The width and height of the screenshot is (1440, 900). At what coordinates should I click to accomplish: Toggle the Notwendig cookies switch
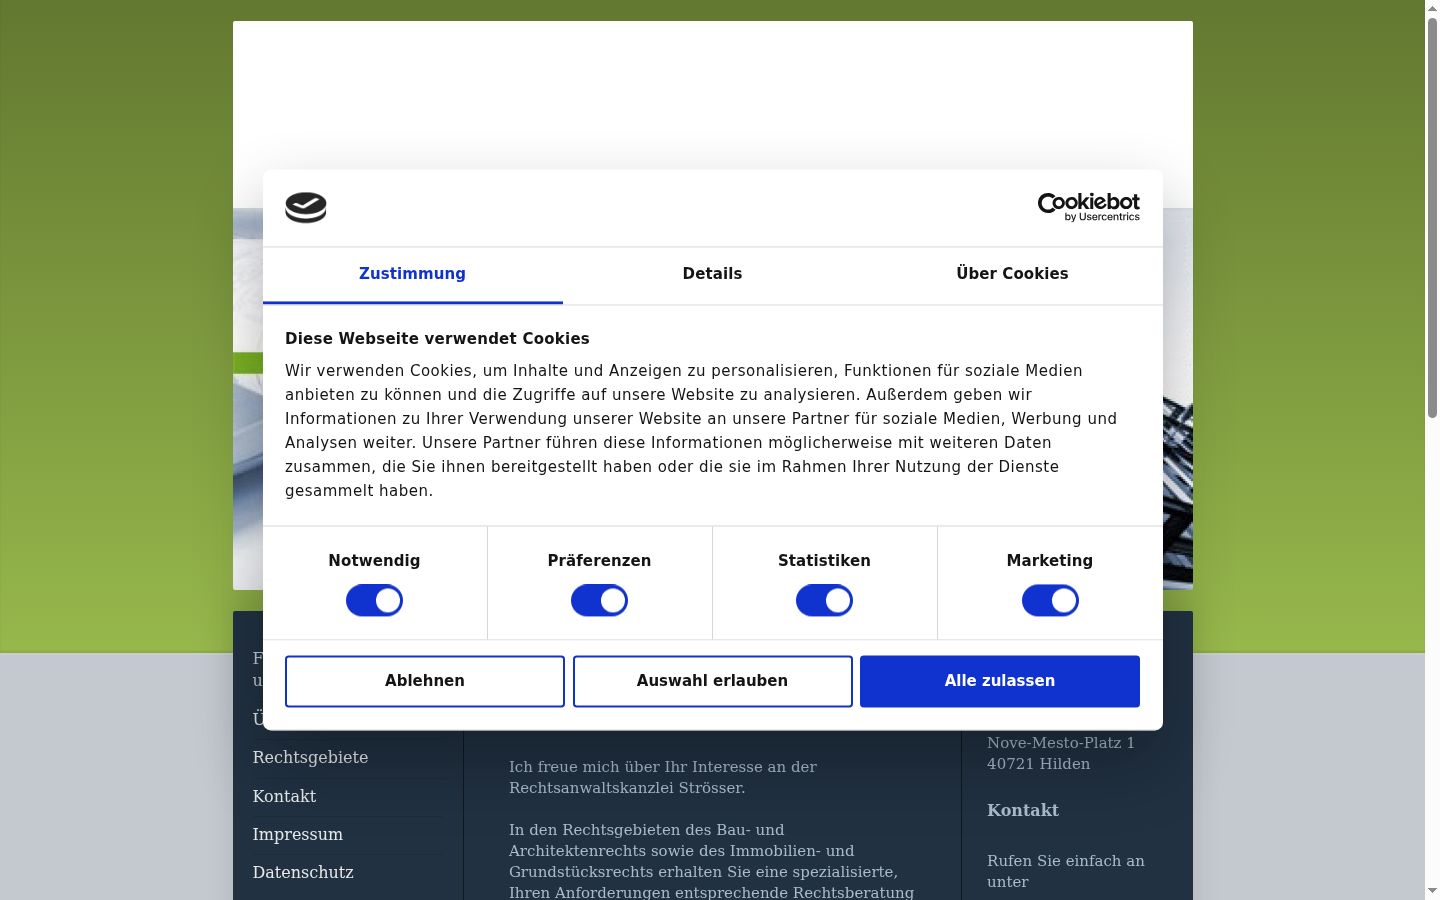(x=374, y=601)
